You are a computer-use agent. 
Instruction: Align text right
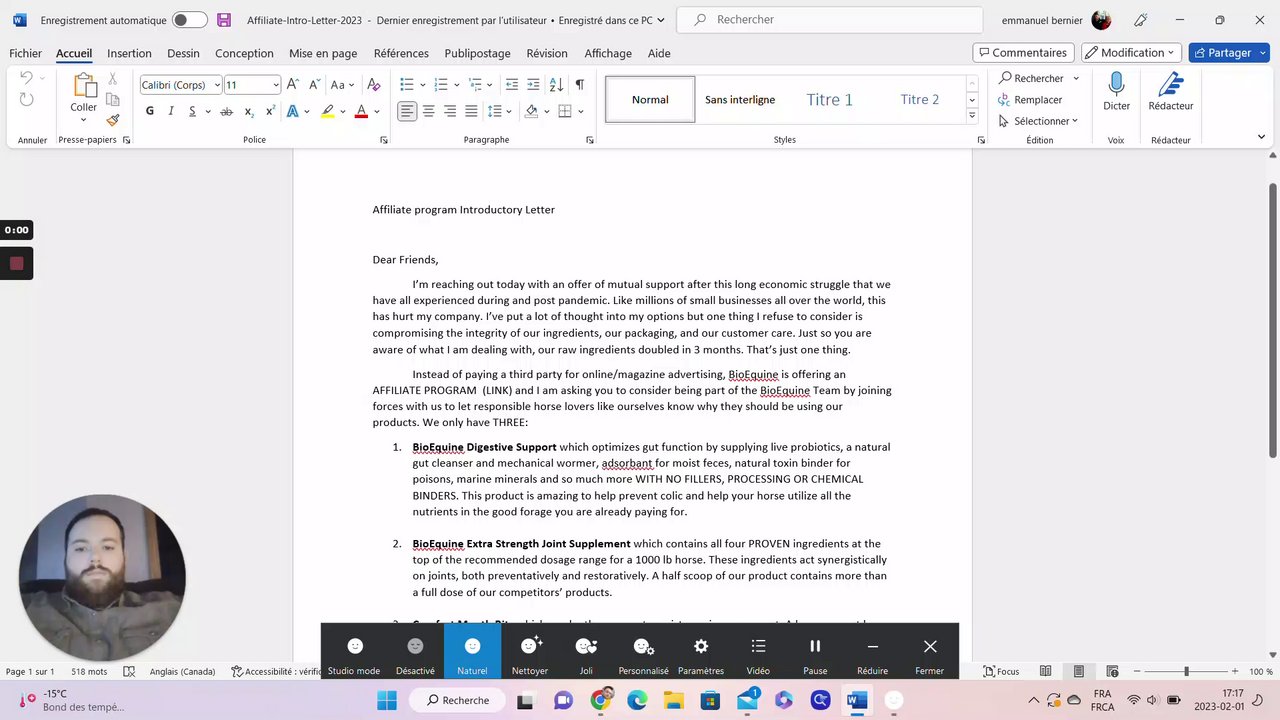click(x=450, y=111)
